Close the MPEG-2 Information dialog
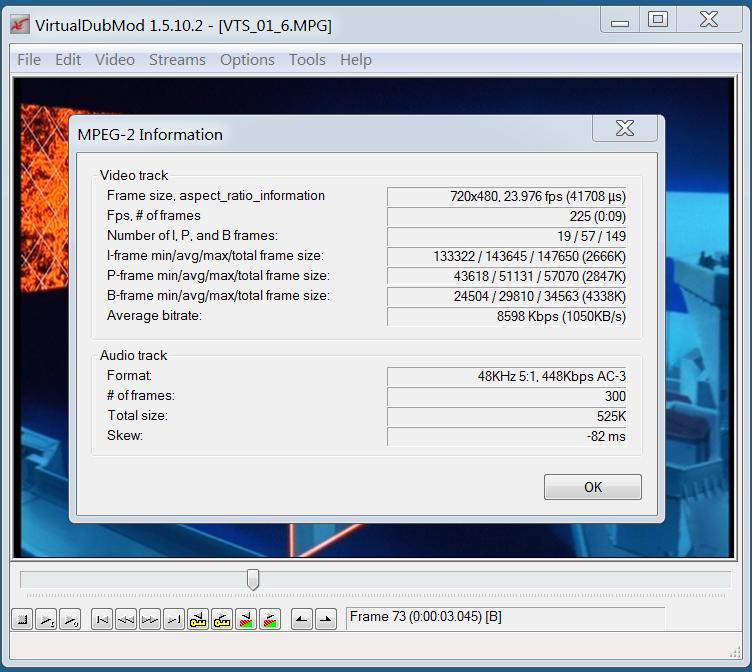752x672 pixels. click(x=625, y=128)
